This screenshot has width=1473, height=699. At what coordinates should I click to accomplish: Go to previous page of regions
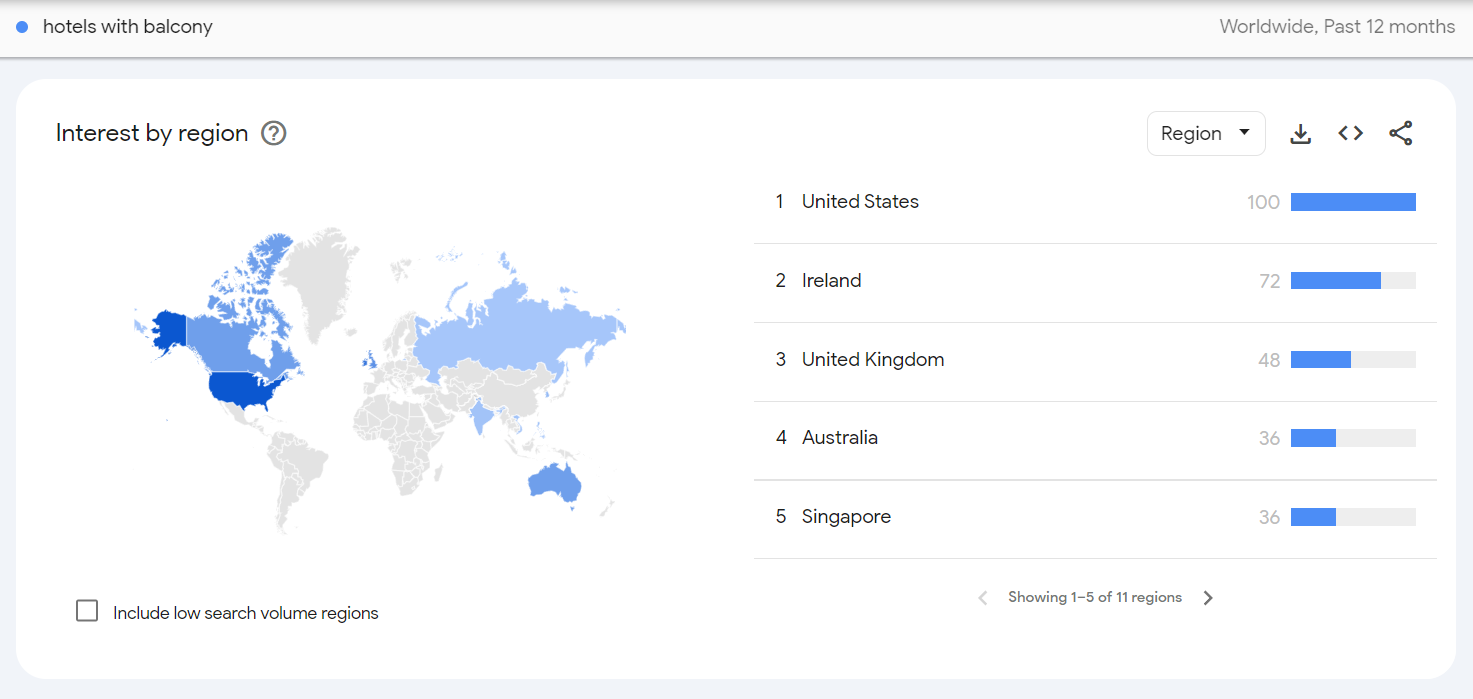[x=982, y=598]
